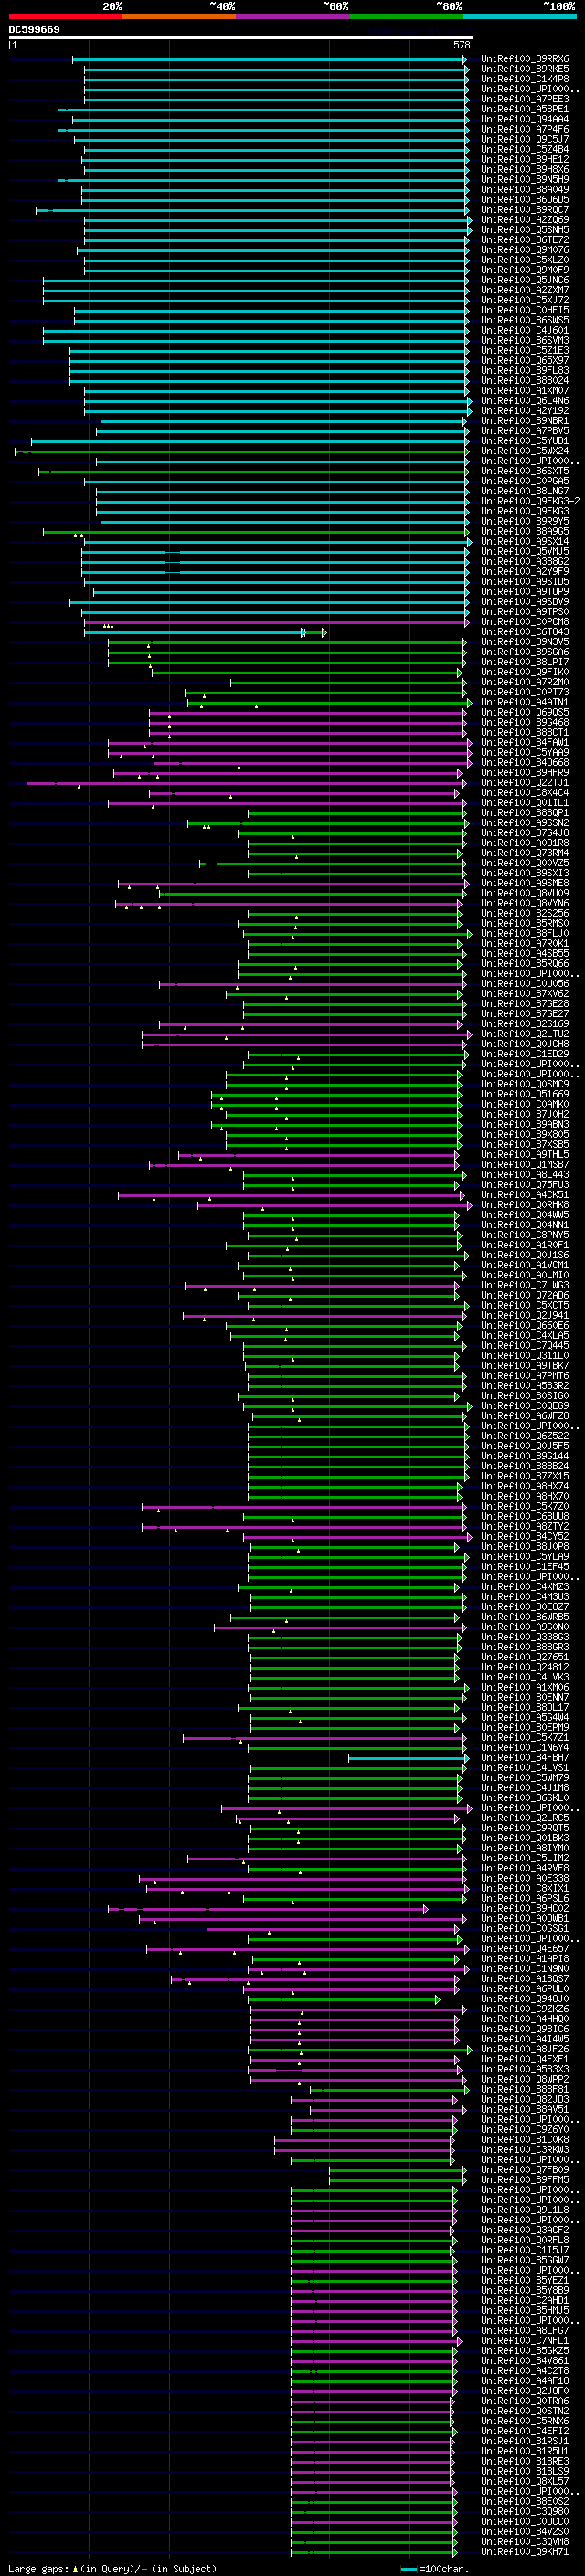This screenshot has width=585, height=2576.
Task: Open hit UniRef100_A7PNT6
Action: [x=524, y=1376]
